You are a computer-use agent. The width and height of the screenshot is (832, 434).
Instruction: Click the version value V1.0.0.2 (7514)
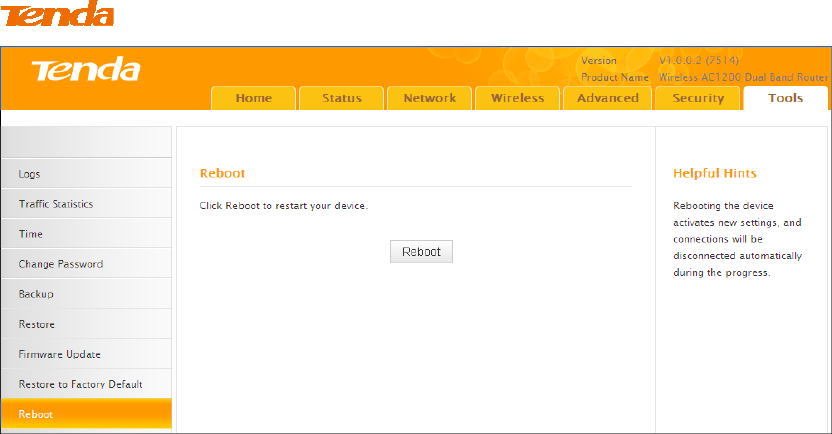(x=699, y=60)
